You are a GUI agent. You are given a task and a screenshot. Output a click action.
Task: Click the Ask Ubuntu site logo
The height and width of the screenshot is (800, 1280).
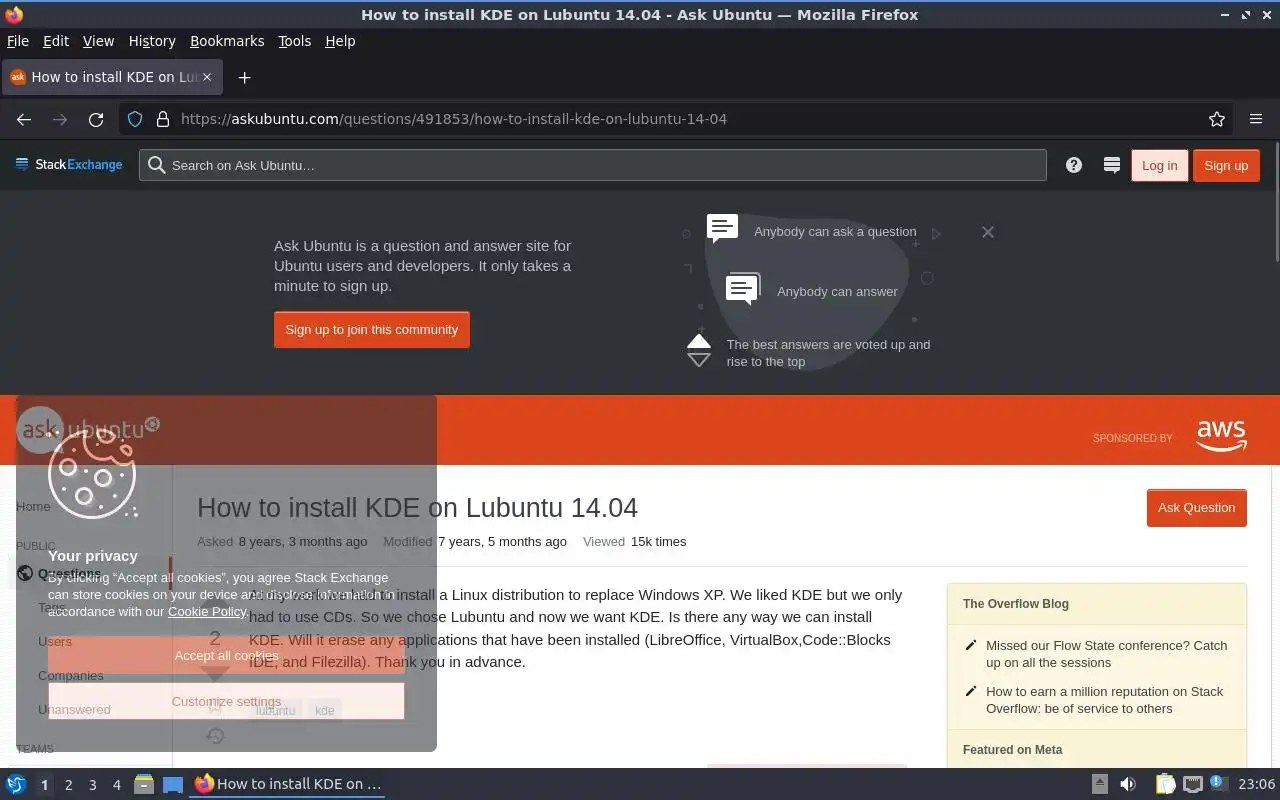88,430
